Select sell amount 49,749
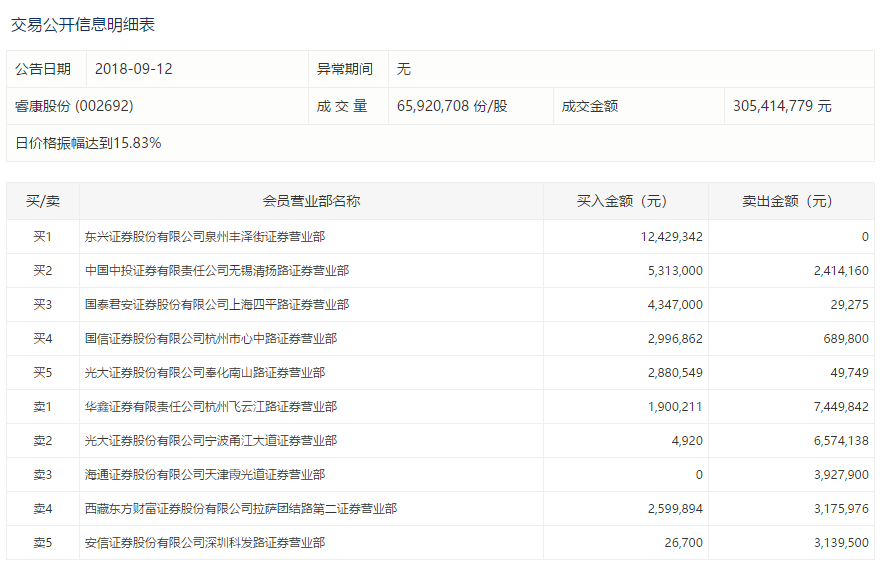This screenshot has height=570, width=889. tap(849, 373)
